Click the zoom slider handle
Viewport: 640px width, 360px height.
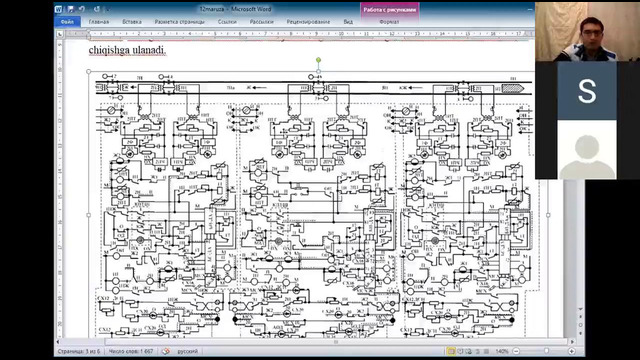tap(547, 351)
